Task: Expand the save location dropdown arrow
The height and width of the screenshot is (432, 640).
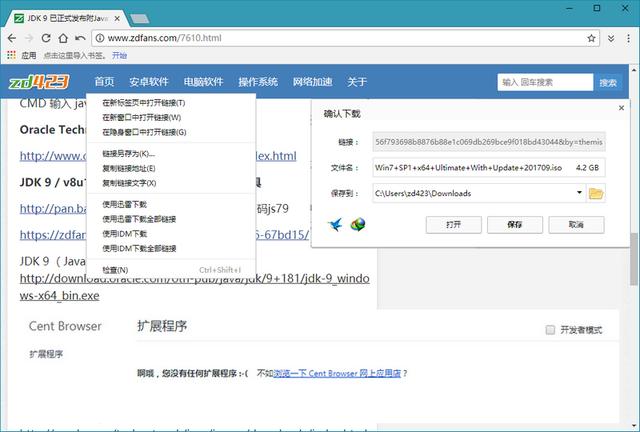Action: (x=579, y=193)
